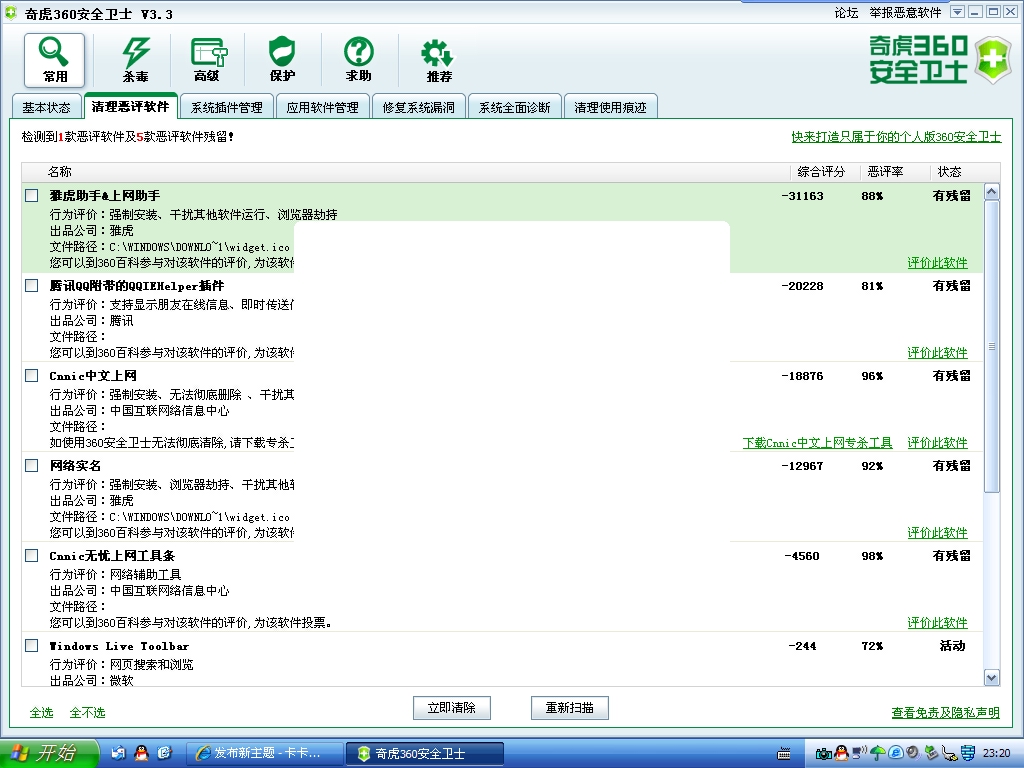
Task: Sort by the 状态 column header
Action: point(950,172)
